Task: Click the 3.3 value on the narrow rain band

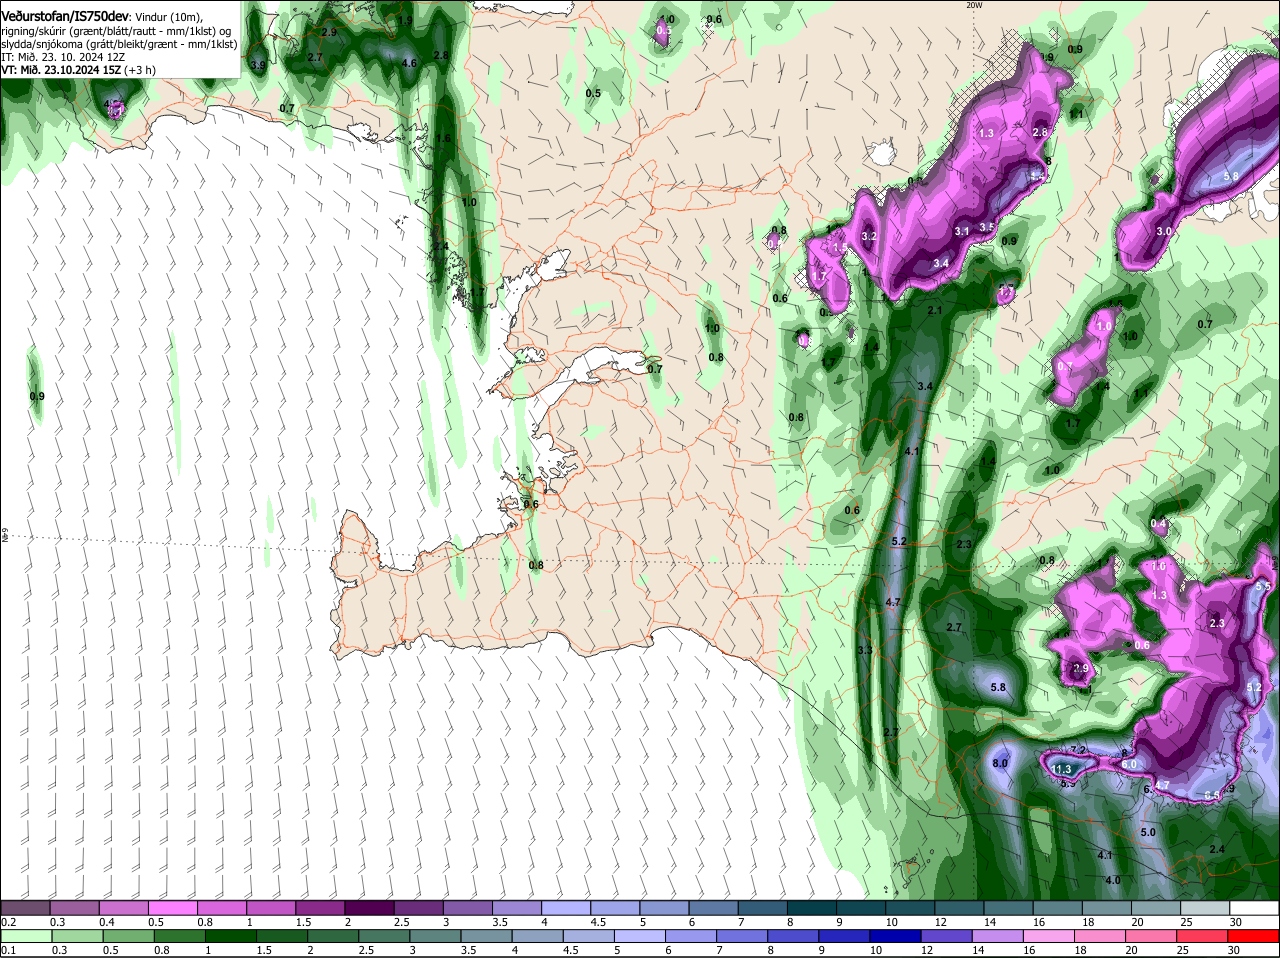Action: (865, 650)
